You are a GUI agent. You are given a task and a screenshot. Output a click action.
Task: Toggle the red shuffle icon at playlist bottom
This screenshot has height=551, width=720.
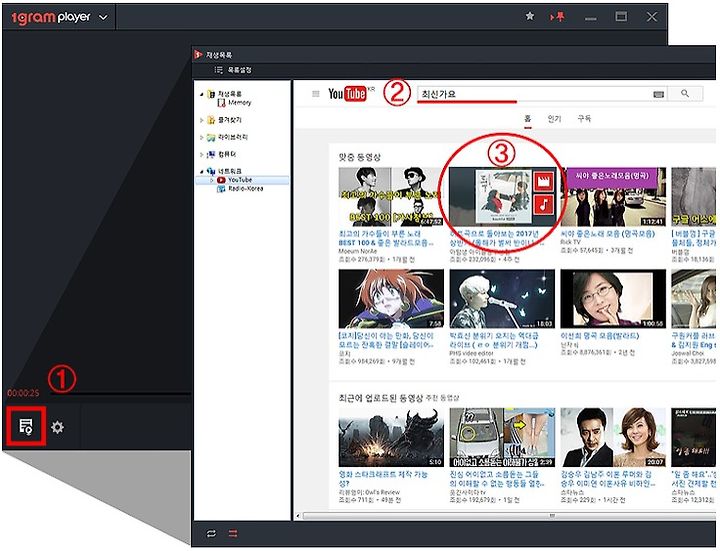pyautogui.click(x=233, y=533)
